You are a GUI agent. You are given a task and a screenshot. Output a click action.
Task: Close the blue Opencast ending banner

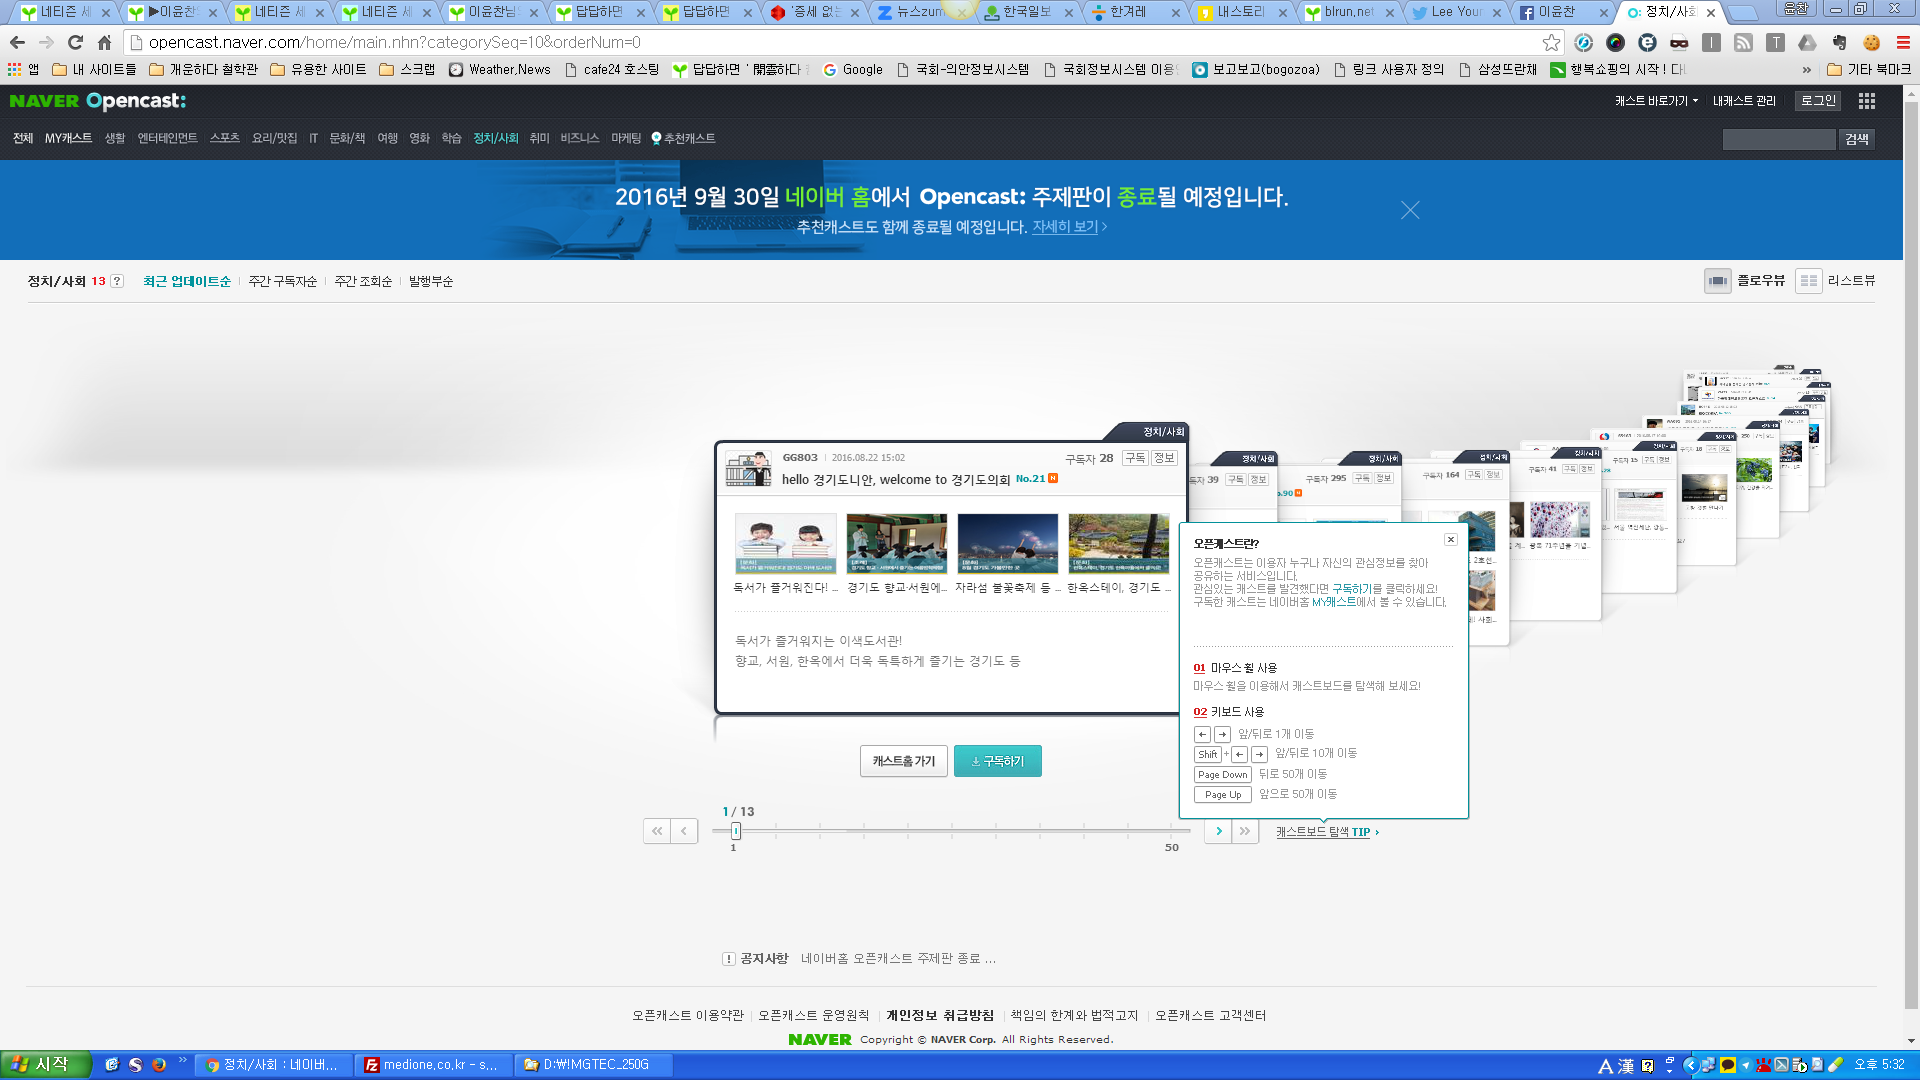(1410, 210)
